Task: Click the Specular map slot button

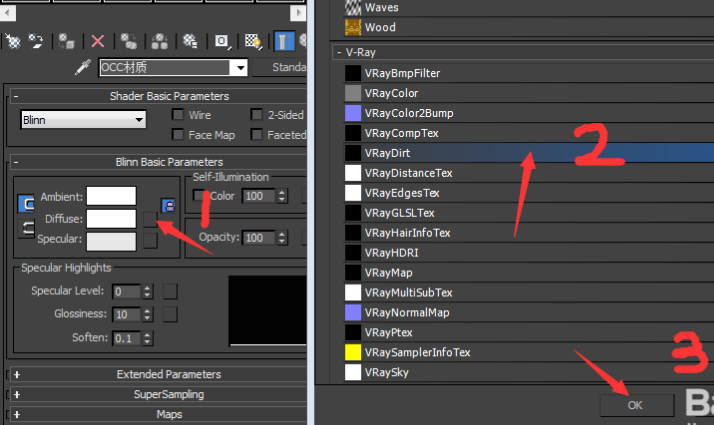Action: [x=150, y=241]
